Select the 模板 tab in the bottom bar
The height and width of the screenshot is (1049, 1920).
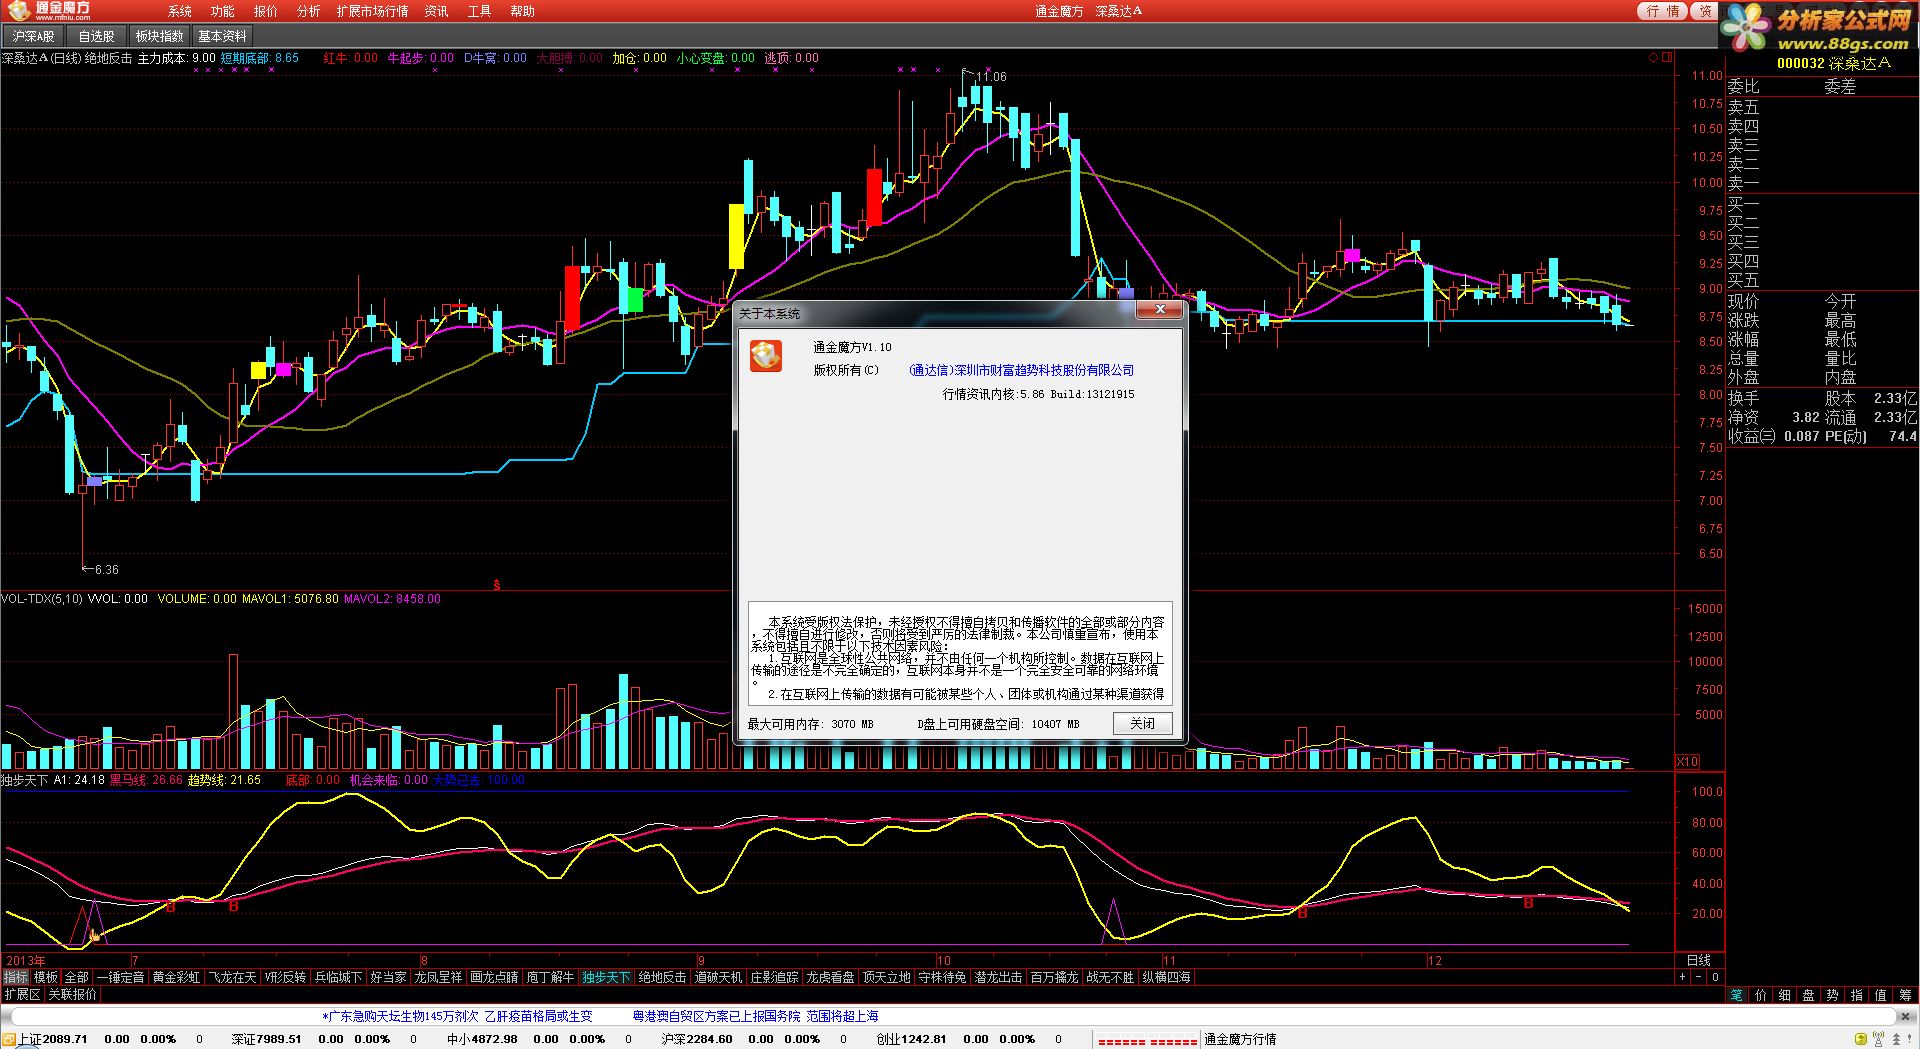pyautogui.click(x=46, y=977)
